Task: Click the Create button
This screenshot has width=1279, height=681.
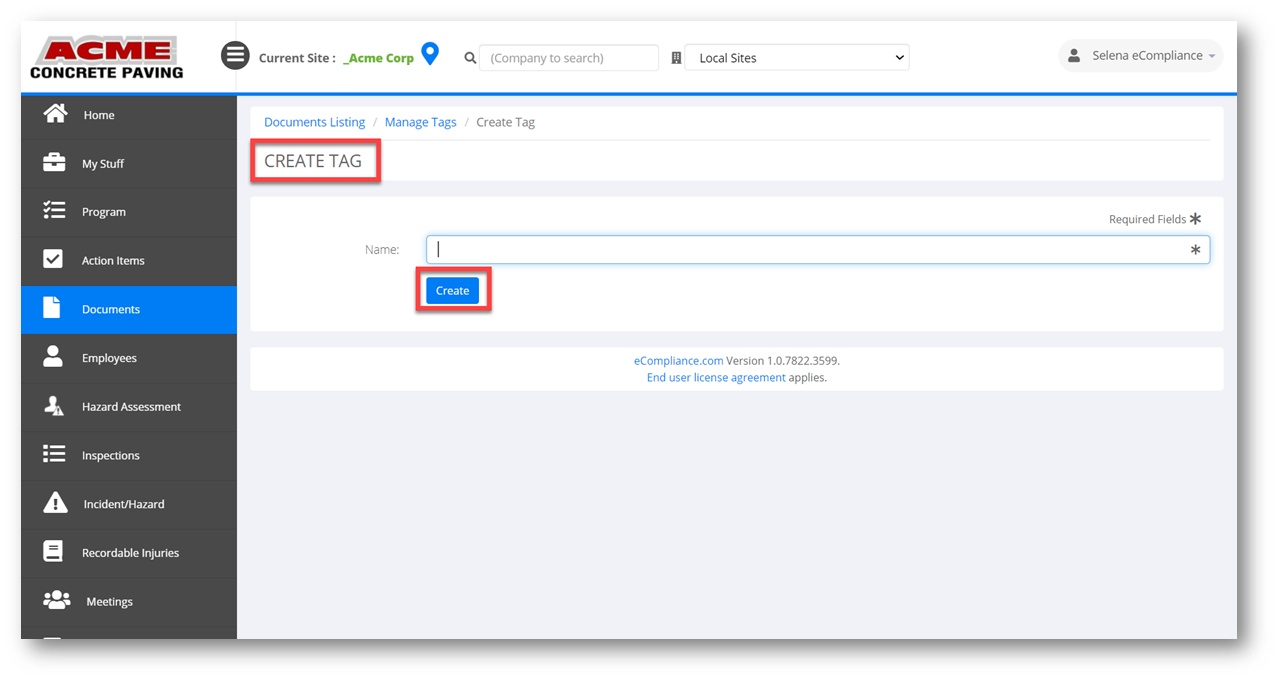Action: coord(452,290)
